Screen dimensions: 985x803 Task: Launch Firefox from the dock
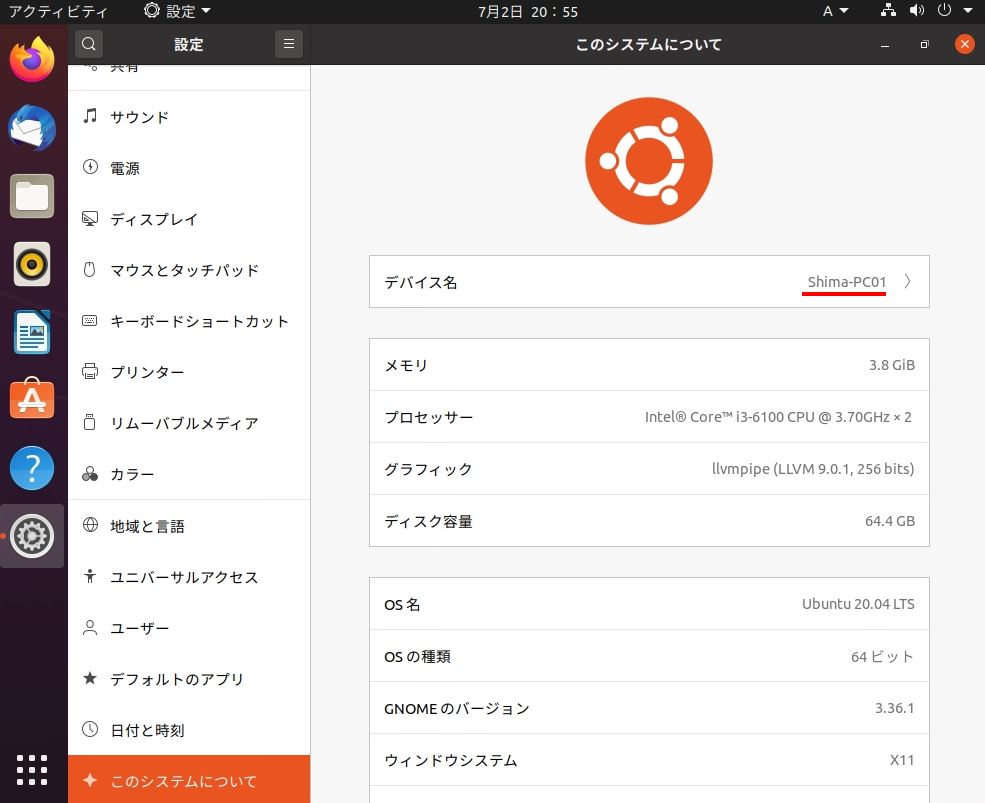[x=32, y=60]
